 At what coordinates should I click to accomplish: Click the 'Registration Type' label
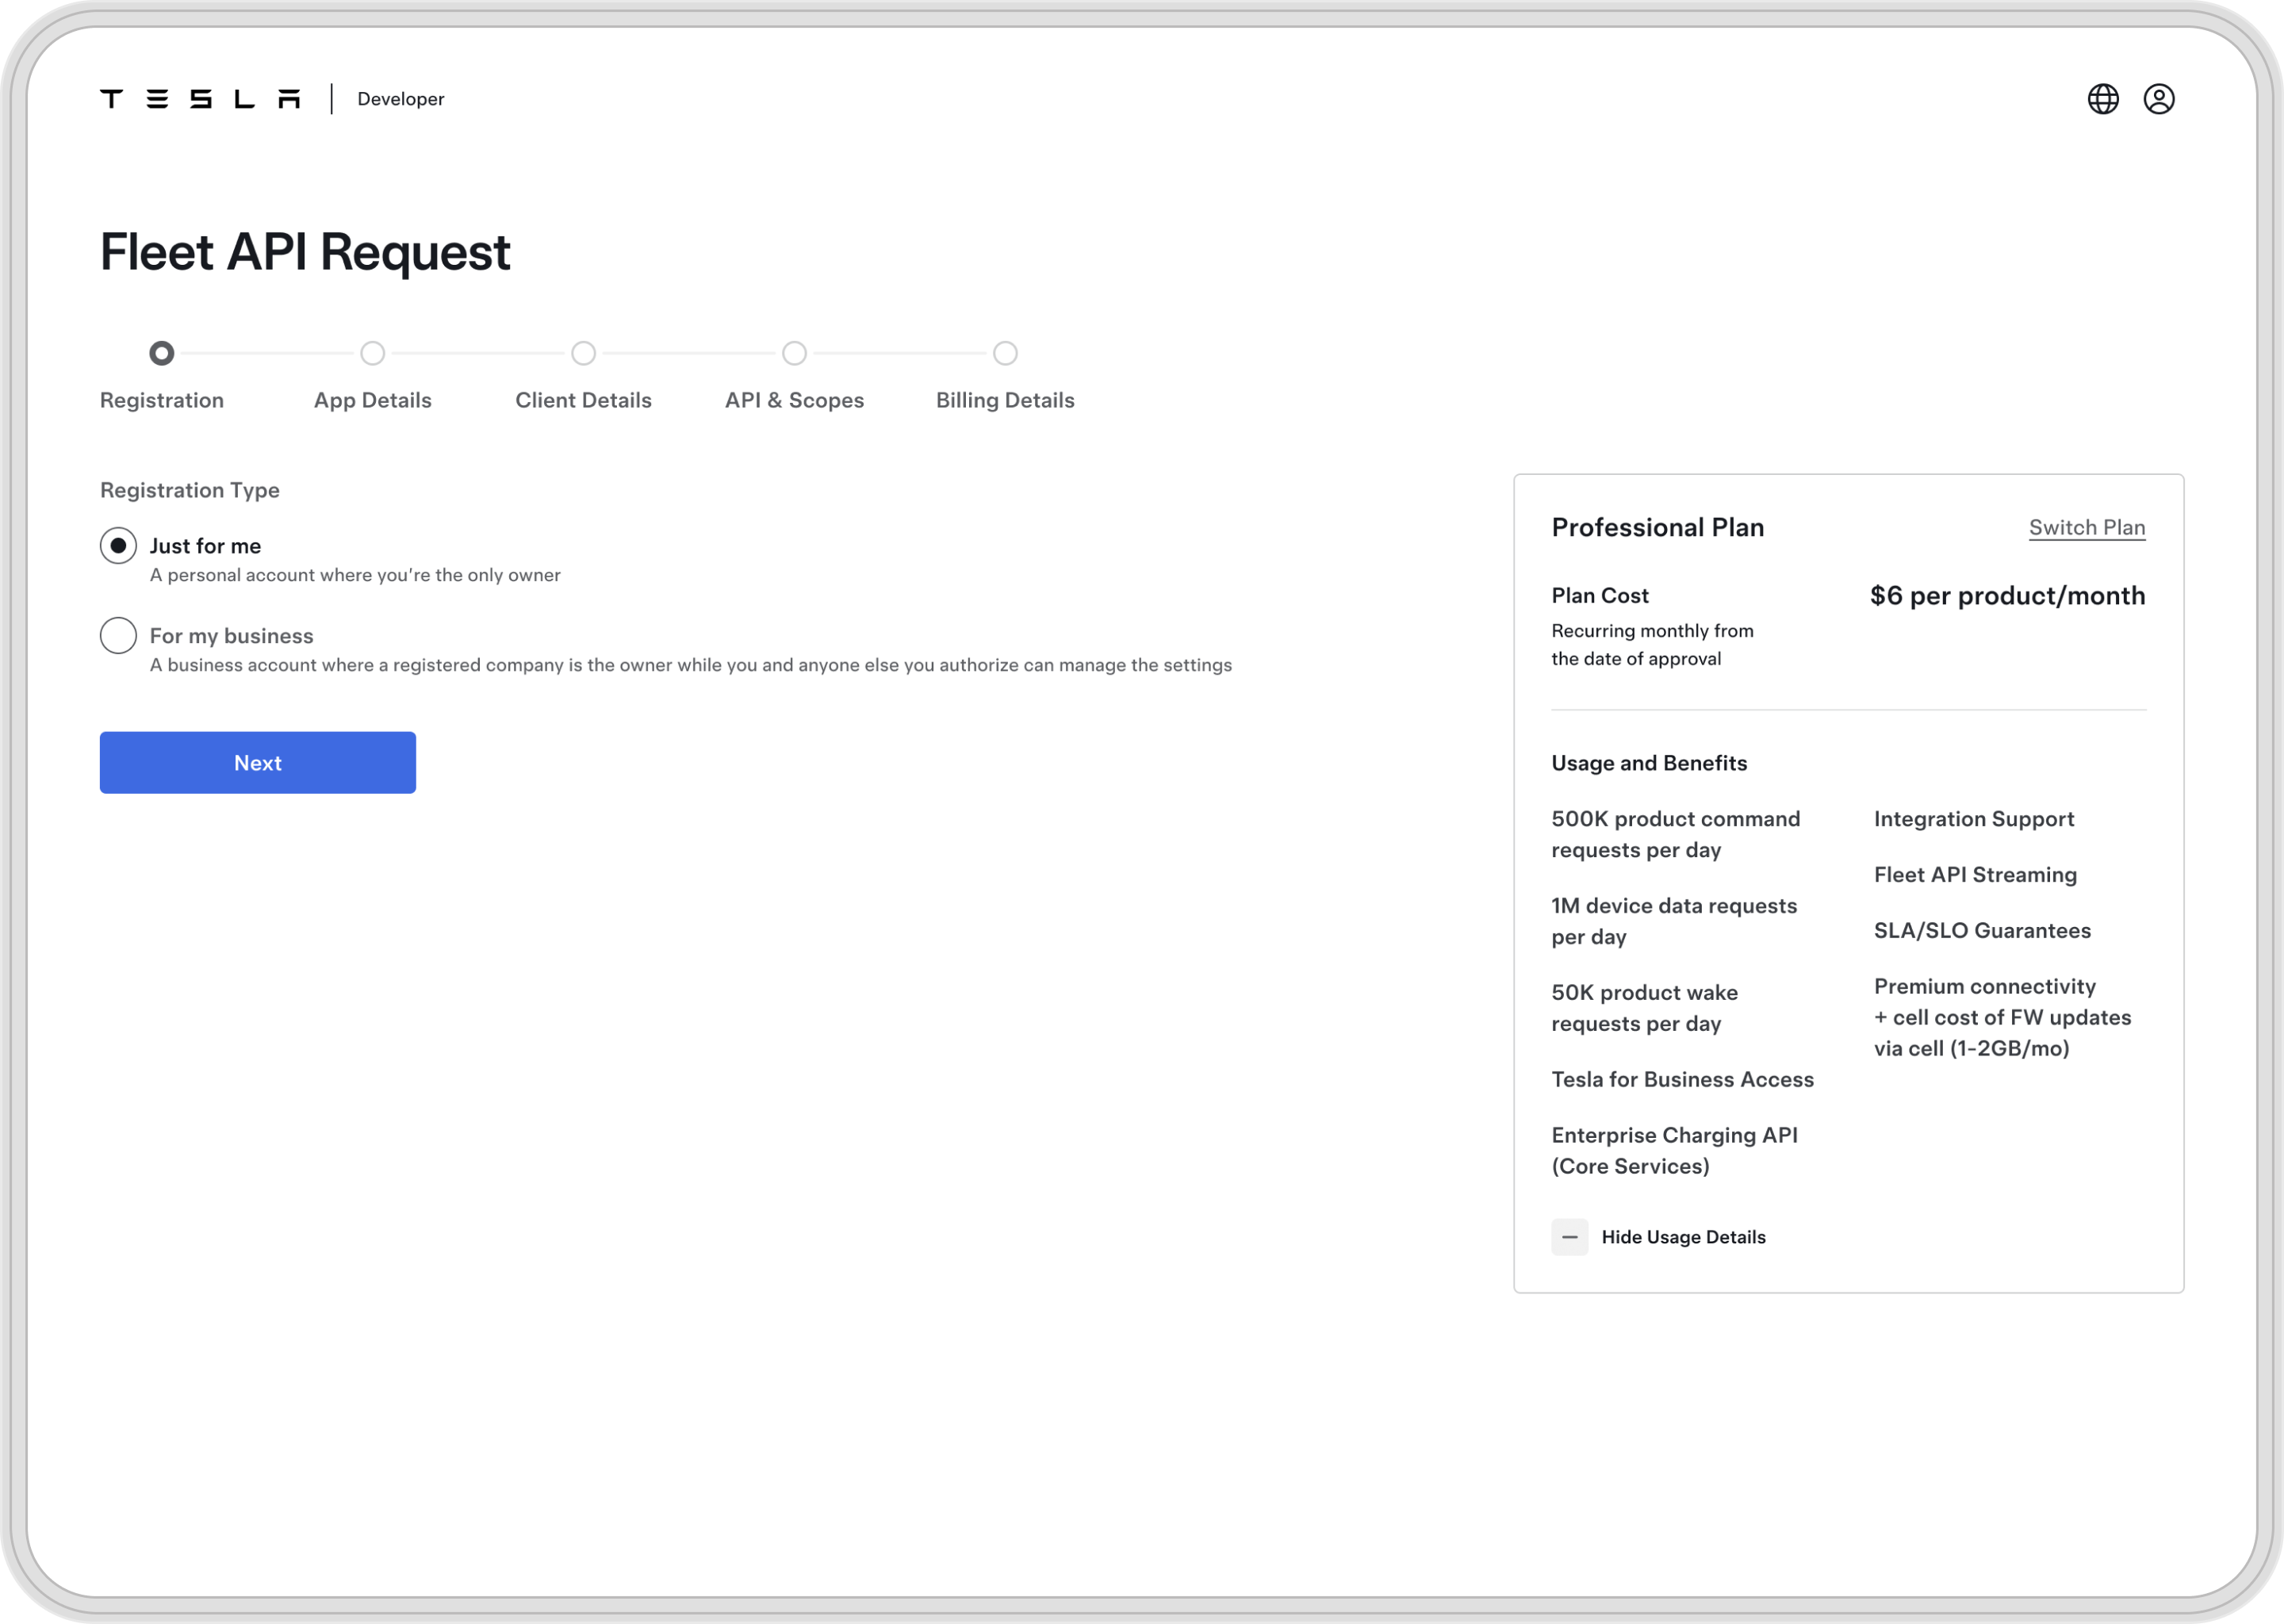(x=190, y=491)
